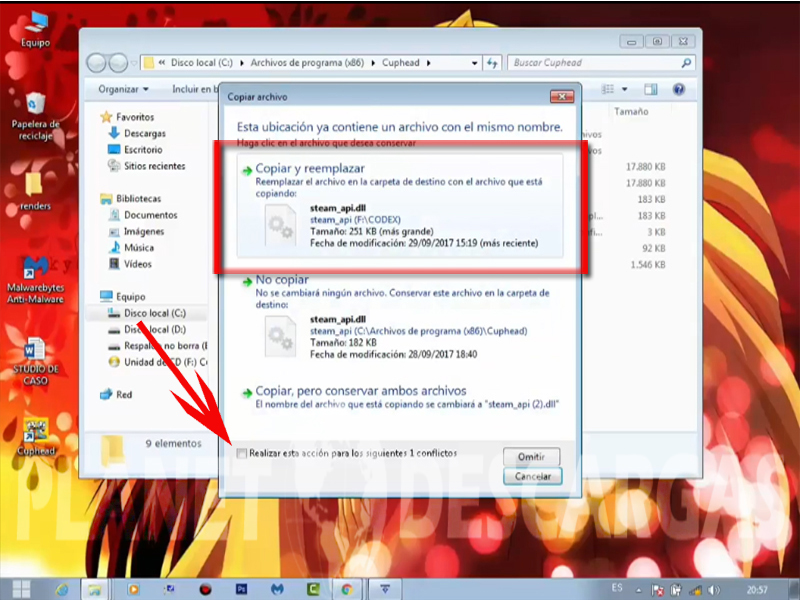Image resolution: width=800 pixels, height=600 pixels.
Task: Toggle the Explorer preview pane icon
Action: click(x=651, y=89)
